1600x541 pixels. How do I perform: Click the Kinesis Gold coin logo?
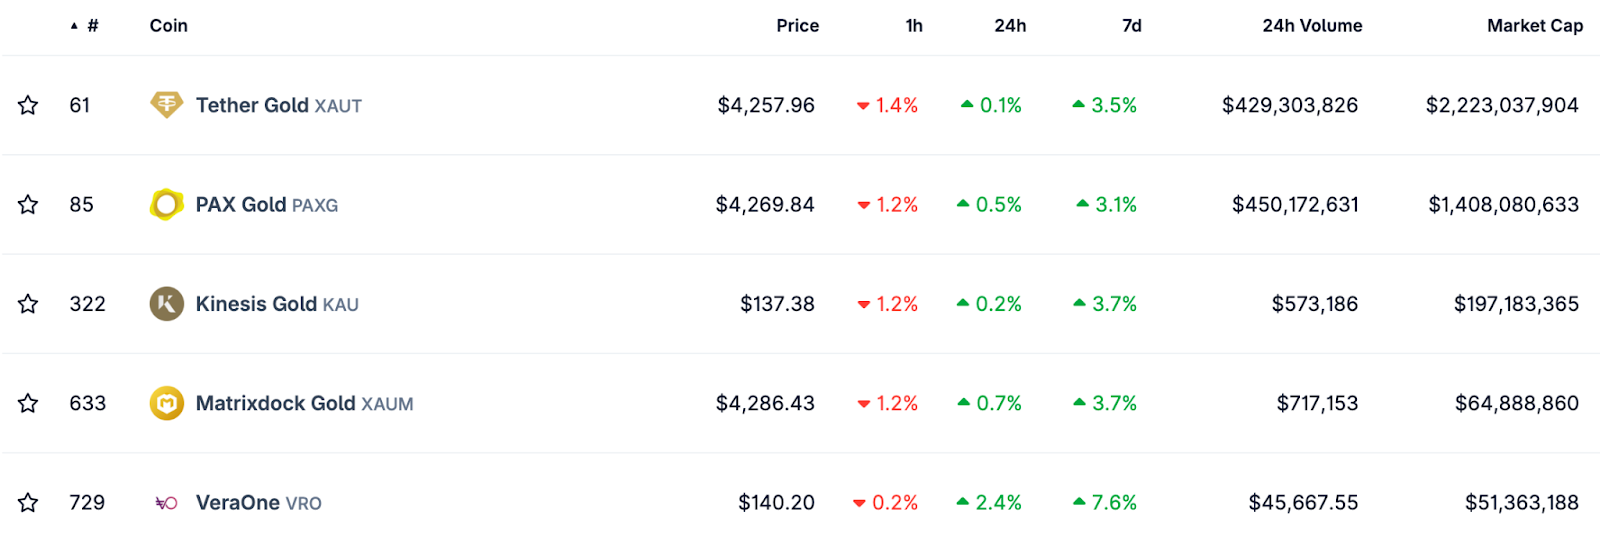click(x=166, y=303)
